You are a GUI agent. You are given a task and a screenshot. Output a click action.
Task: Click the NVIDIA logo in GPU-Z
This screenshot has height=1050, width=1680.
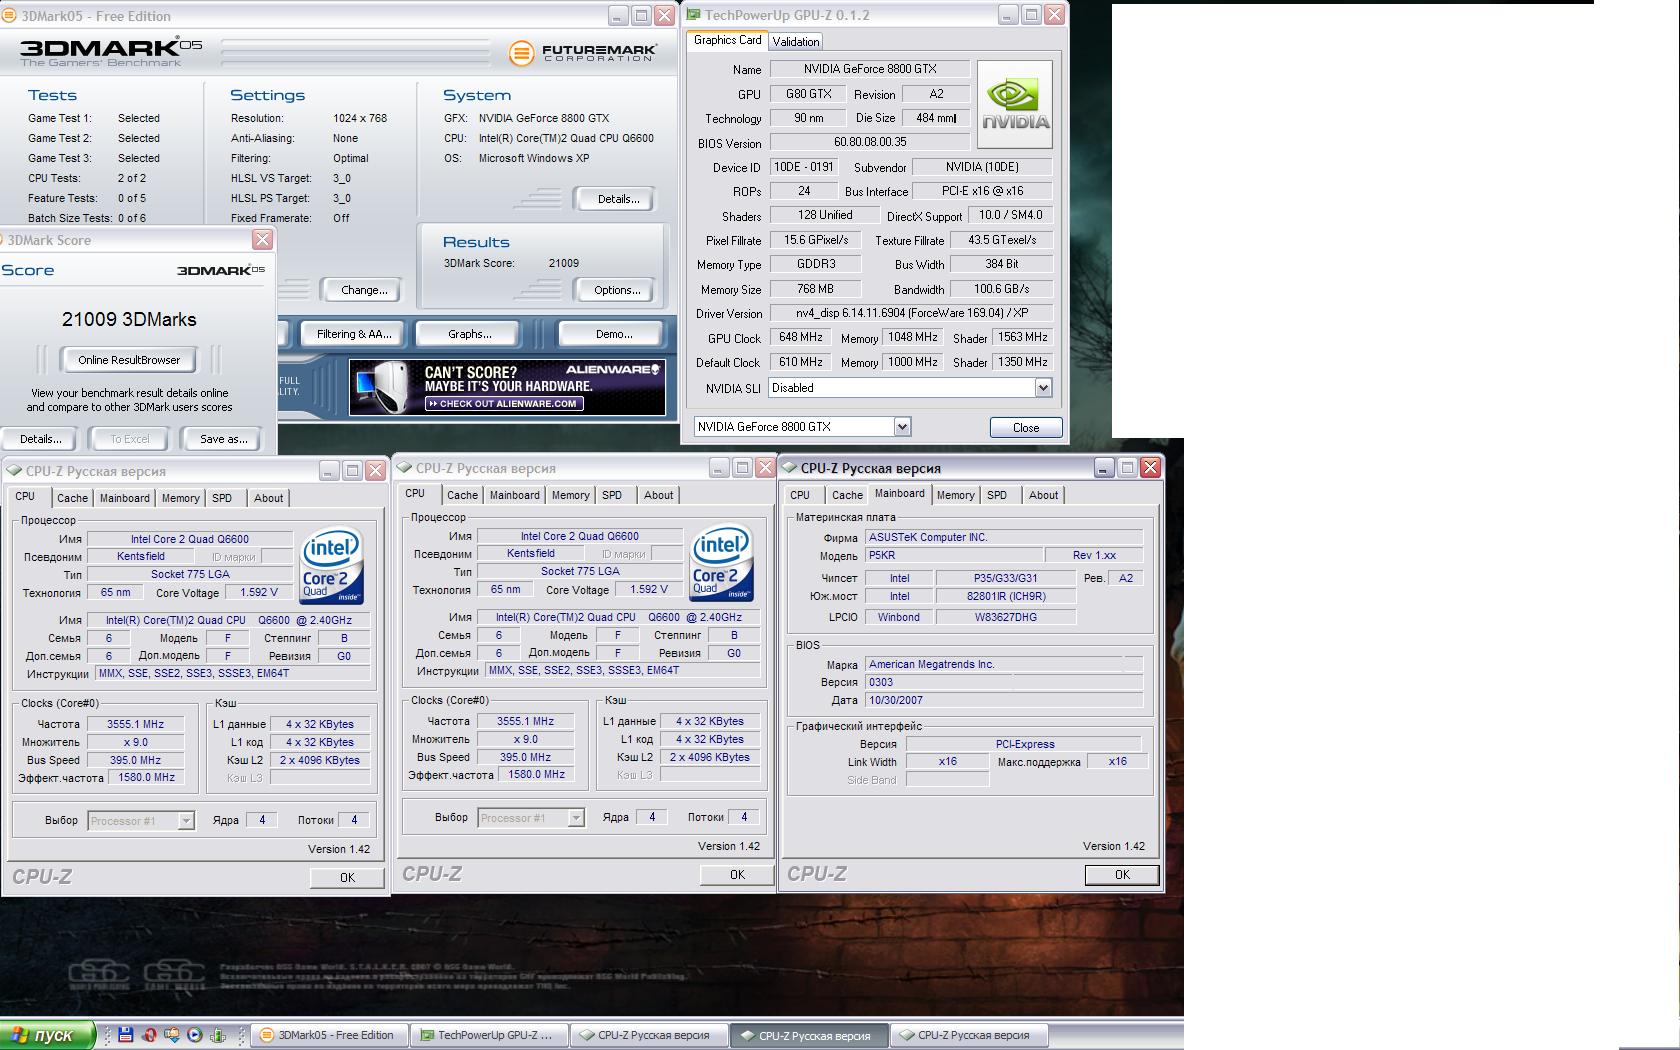[x=1014, y=105]
